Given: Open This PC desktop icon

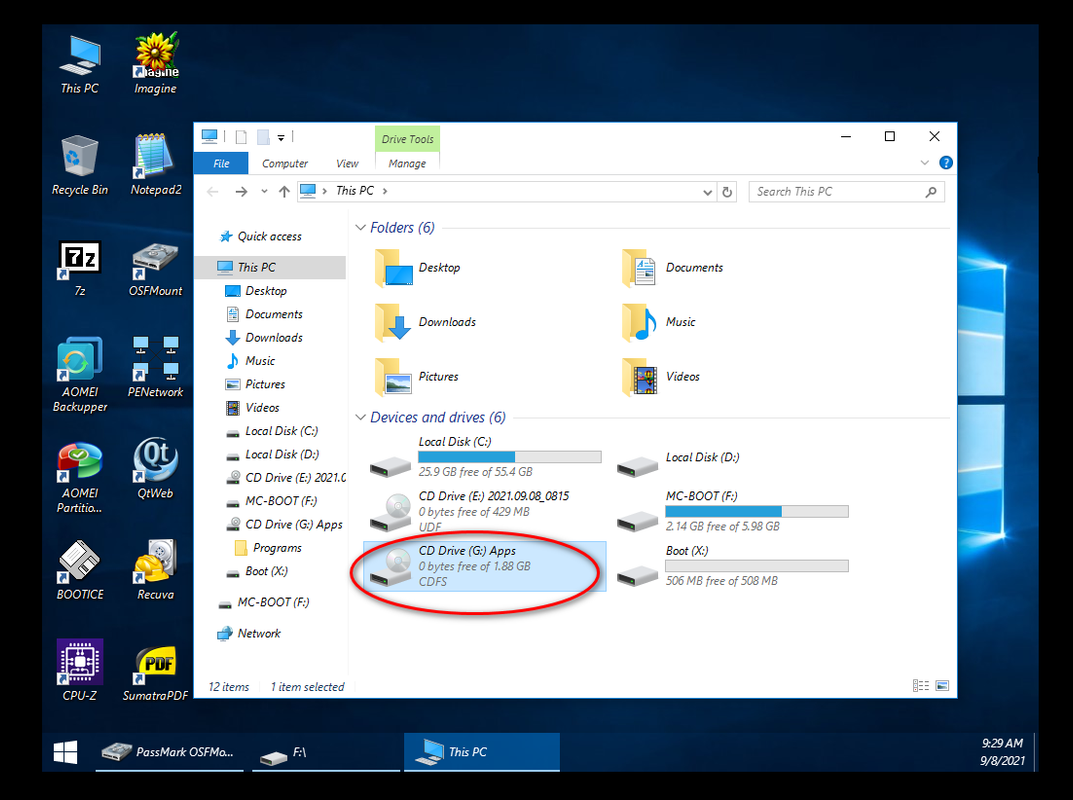Looking at the screenshot, I should [x=79, y=65].
